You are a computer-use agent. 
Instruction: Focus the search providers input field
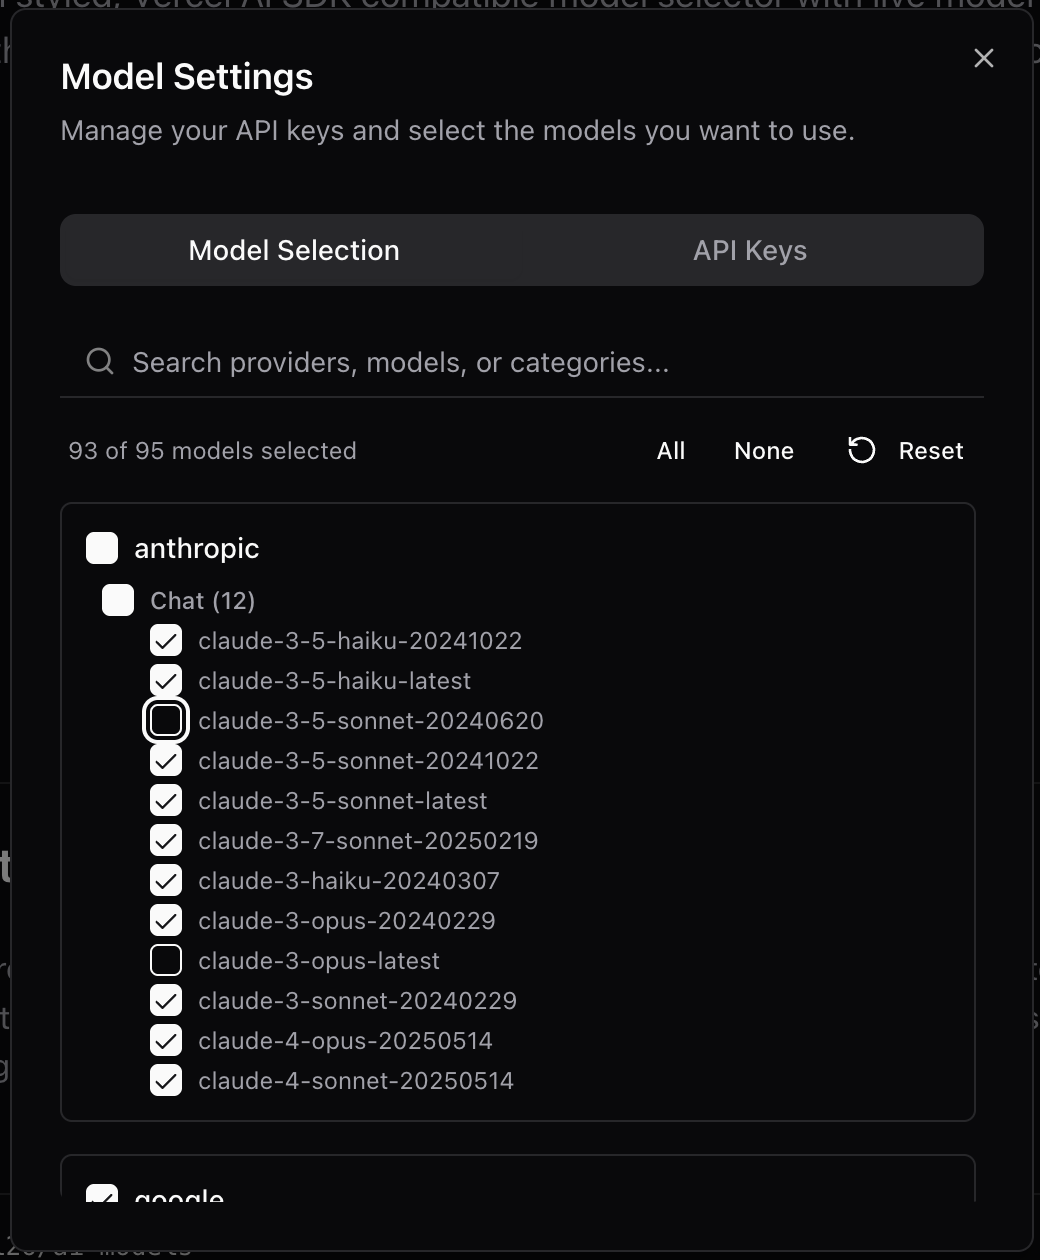point(522,362)
